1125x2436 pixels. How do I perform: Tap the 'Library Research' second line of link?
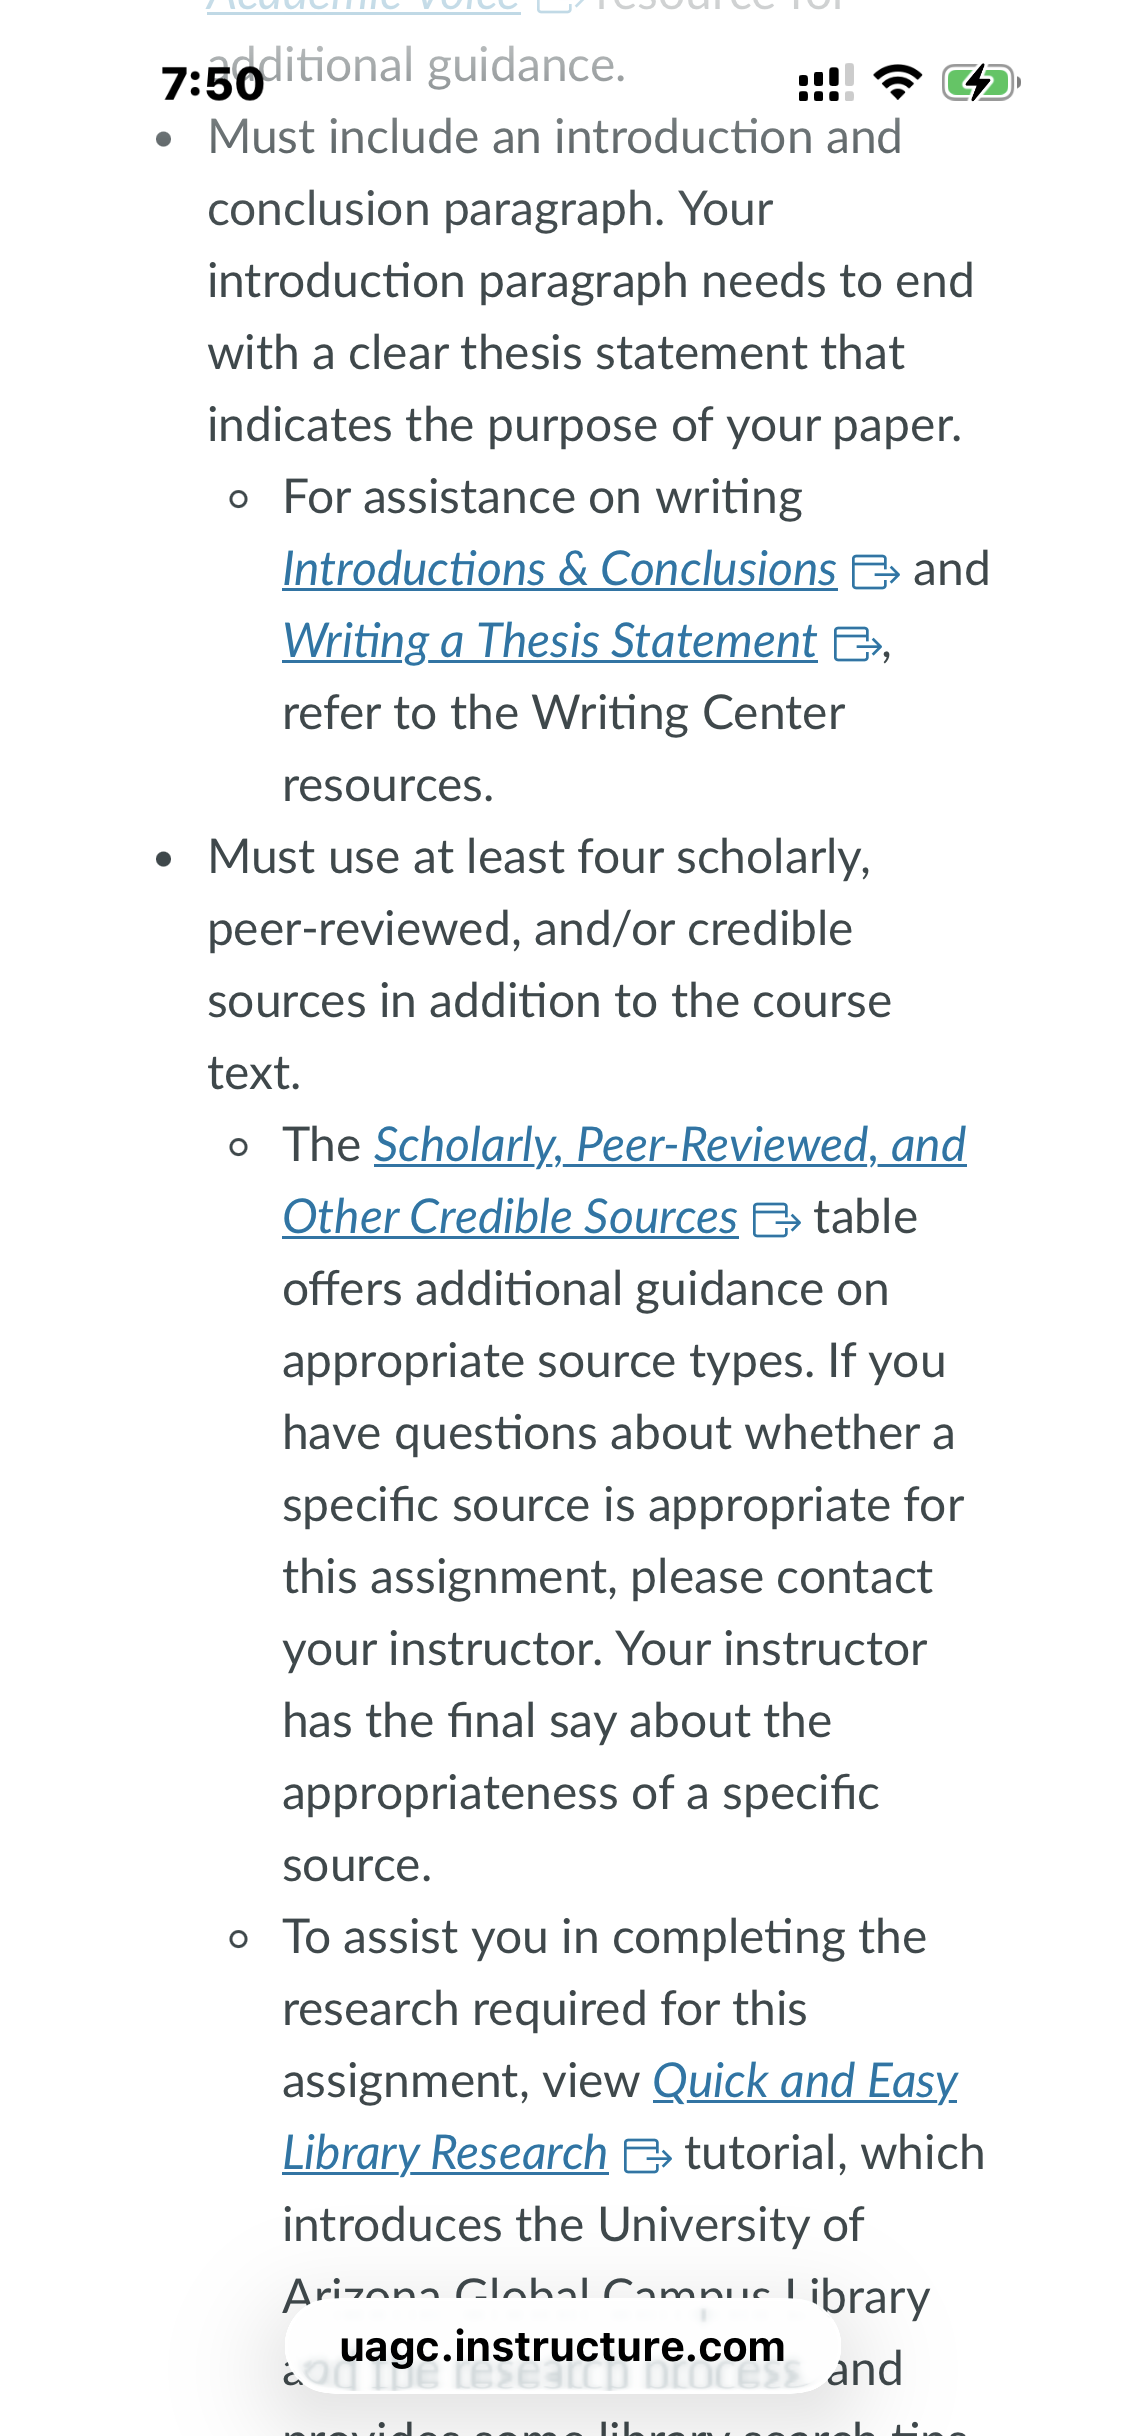tap(445, 2153)
